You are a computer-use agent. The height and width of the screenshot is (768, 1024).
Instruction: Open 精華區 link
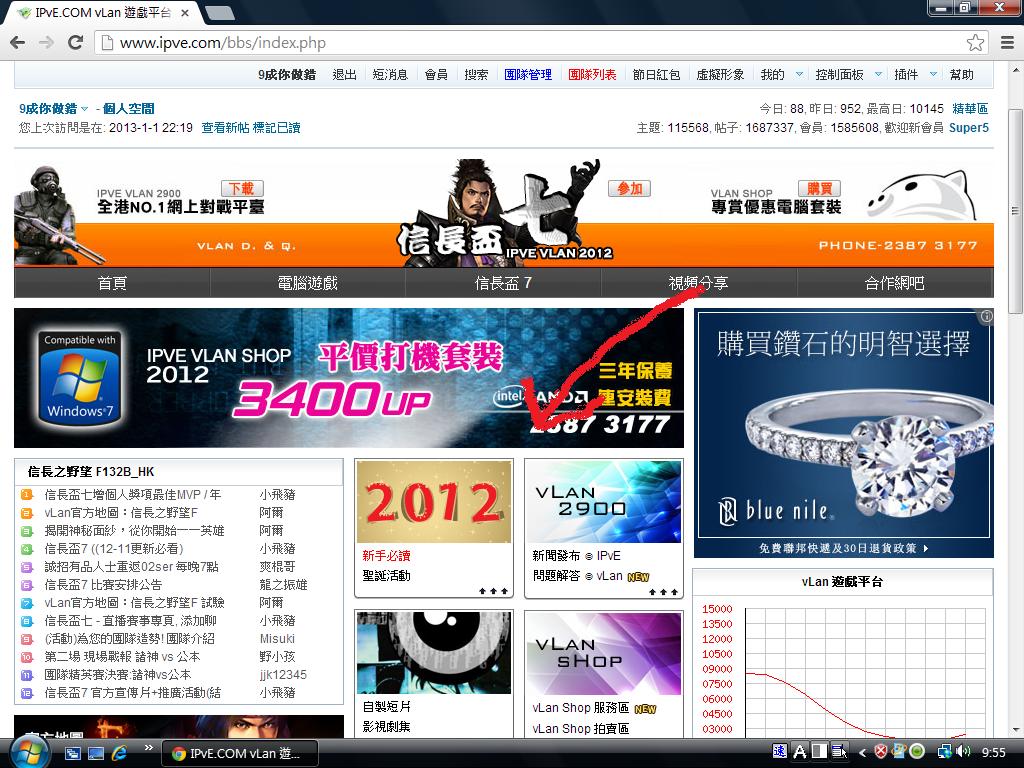point(970,108)
